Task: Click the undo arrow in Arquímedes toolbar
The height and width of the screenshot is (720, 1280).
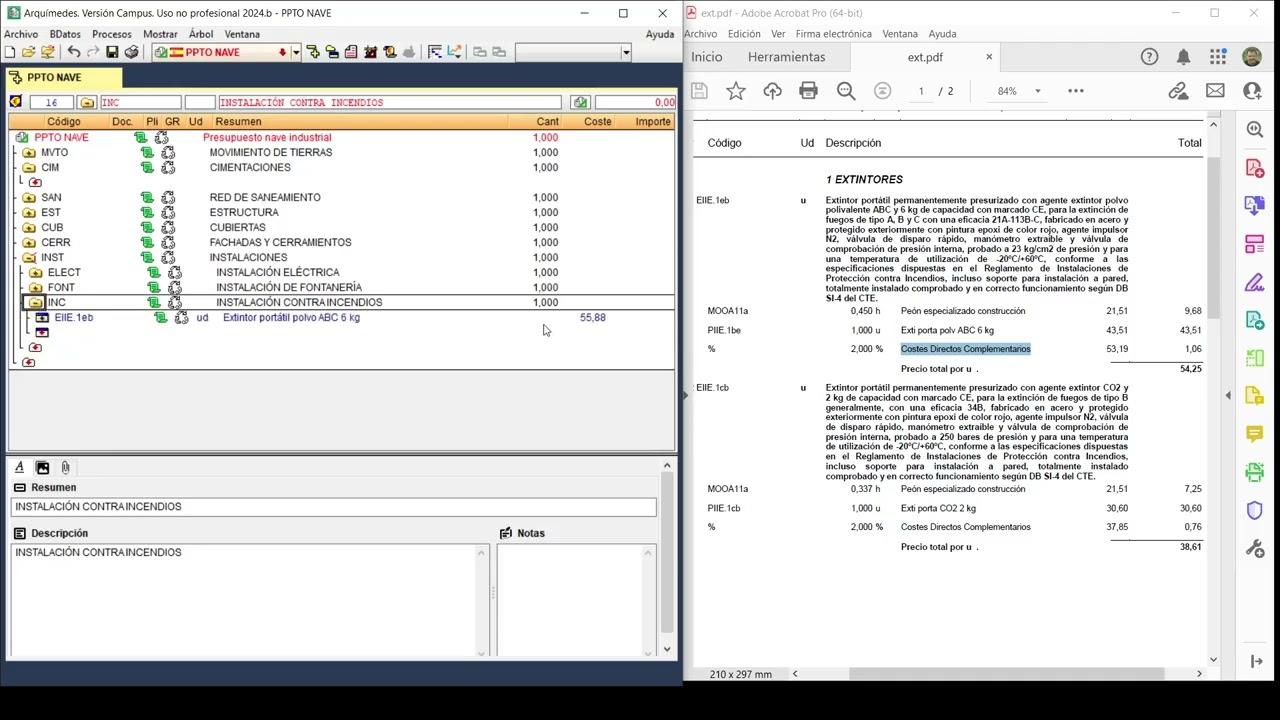Action: click(x=74, y=52)
